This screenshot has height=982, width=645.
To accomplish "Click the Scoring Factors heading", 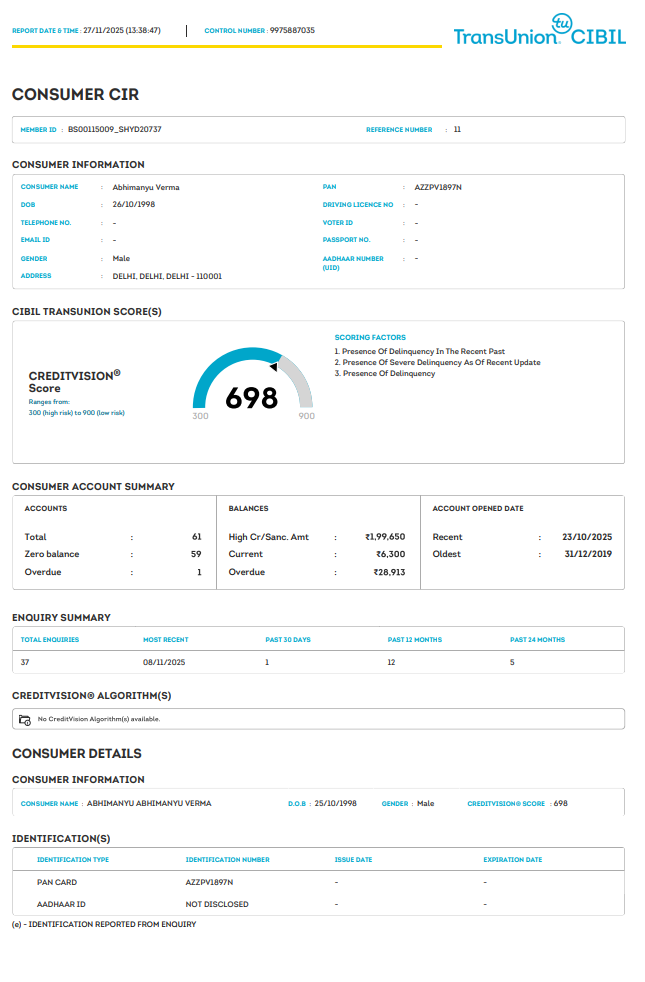I will pyautogui.click(x=370, y=338).
